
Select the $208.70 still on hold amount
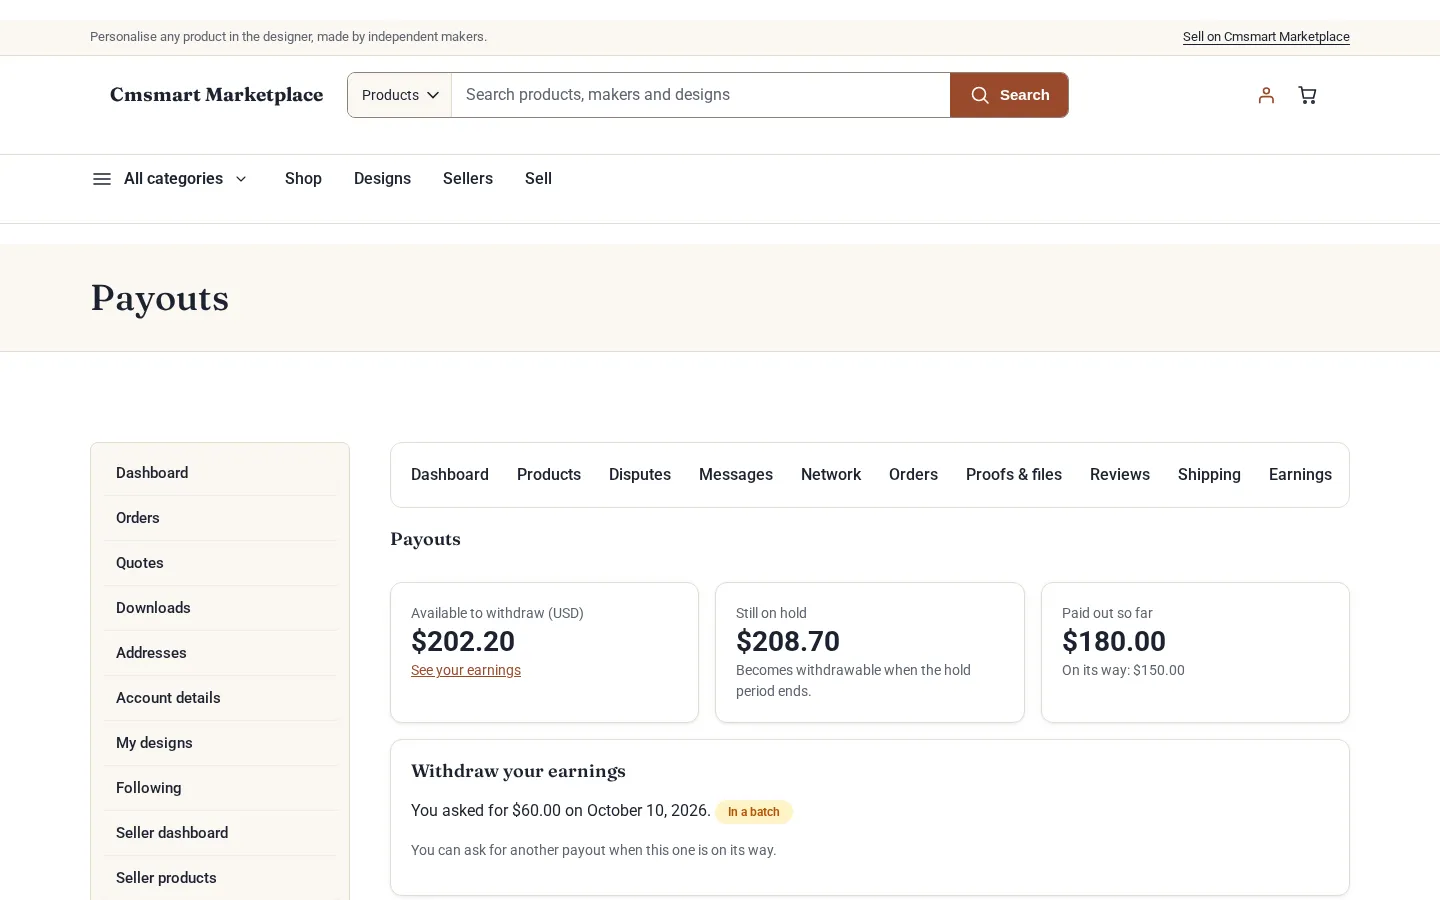coord(788,641)
